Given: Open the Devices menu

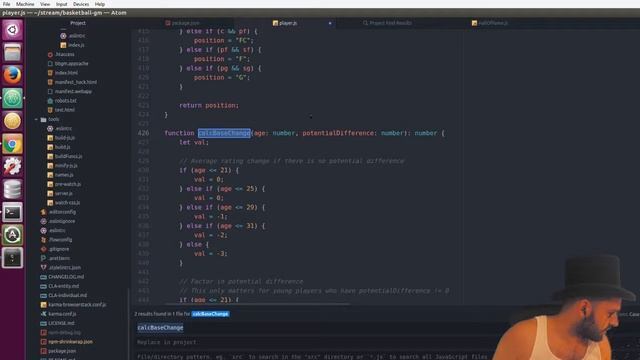Looking at the screenshot, I should [81, 4].
